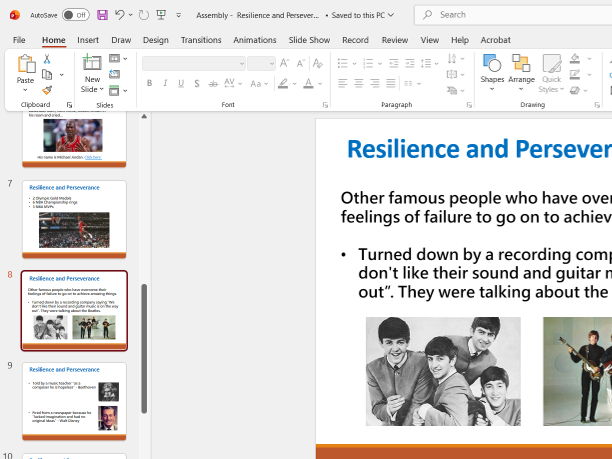The width and height of the screenshot is (612, 459).
Task: Click the Numbering list icon
Action: click(x=368, y=63)
